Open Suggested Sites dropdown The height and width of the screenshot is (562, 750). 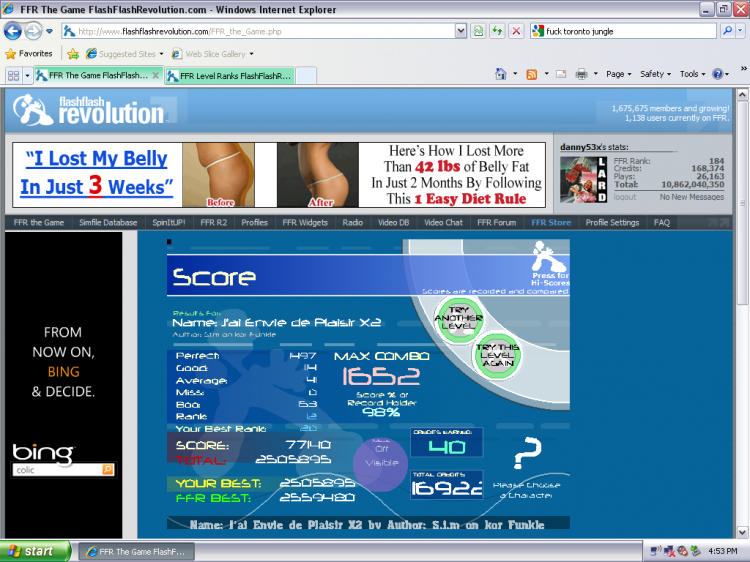click(125, 54)
